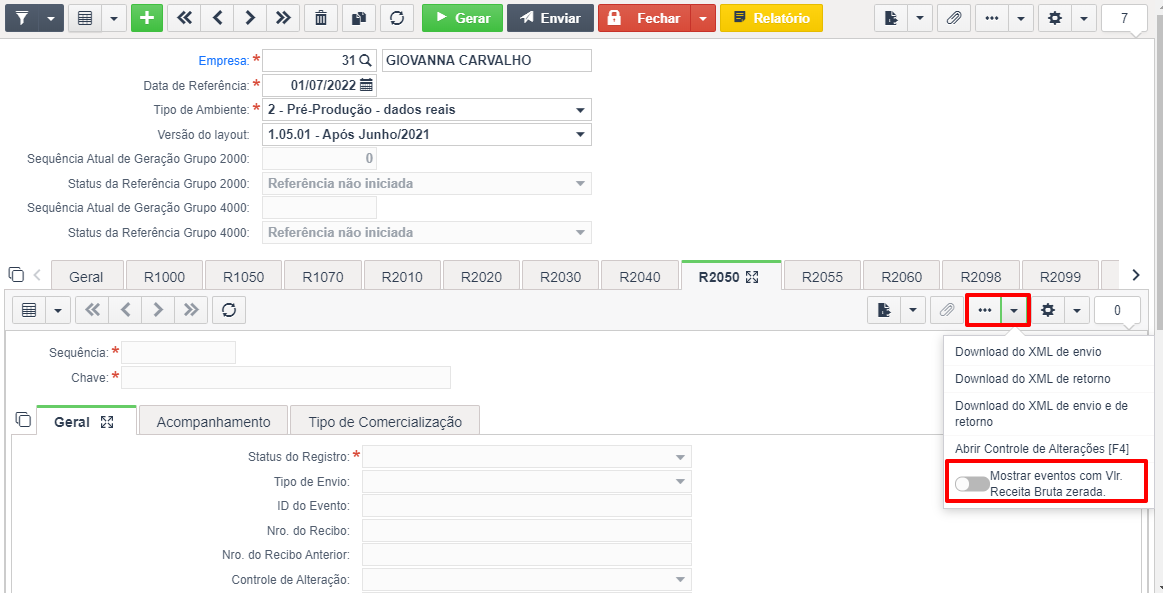Switch to the R1070 tab
The width and height of the screenshot is (1163, 593).
coord(323,277)
